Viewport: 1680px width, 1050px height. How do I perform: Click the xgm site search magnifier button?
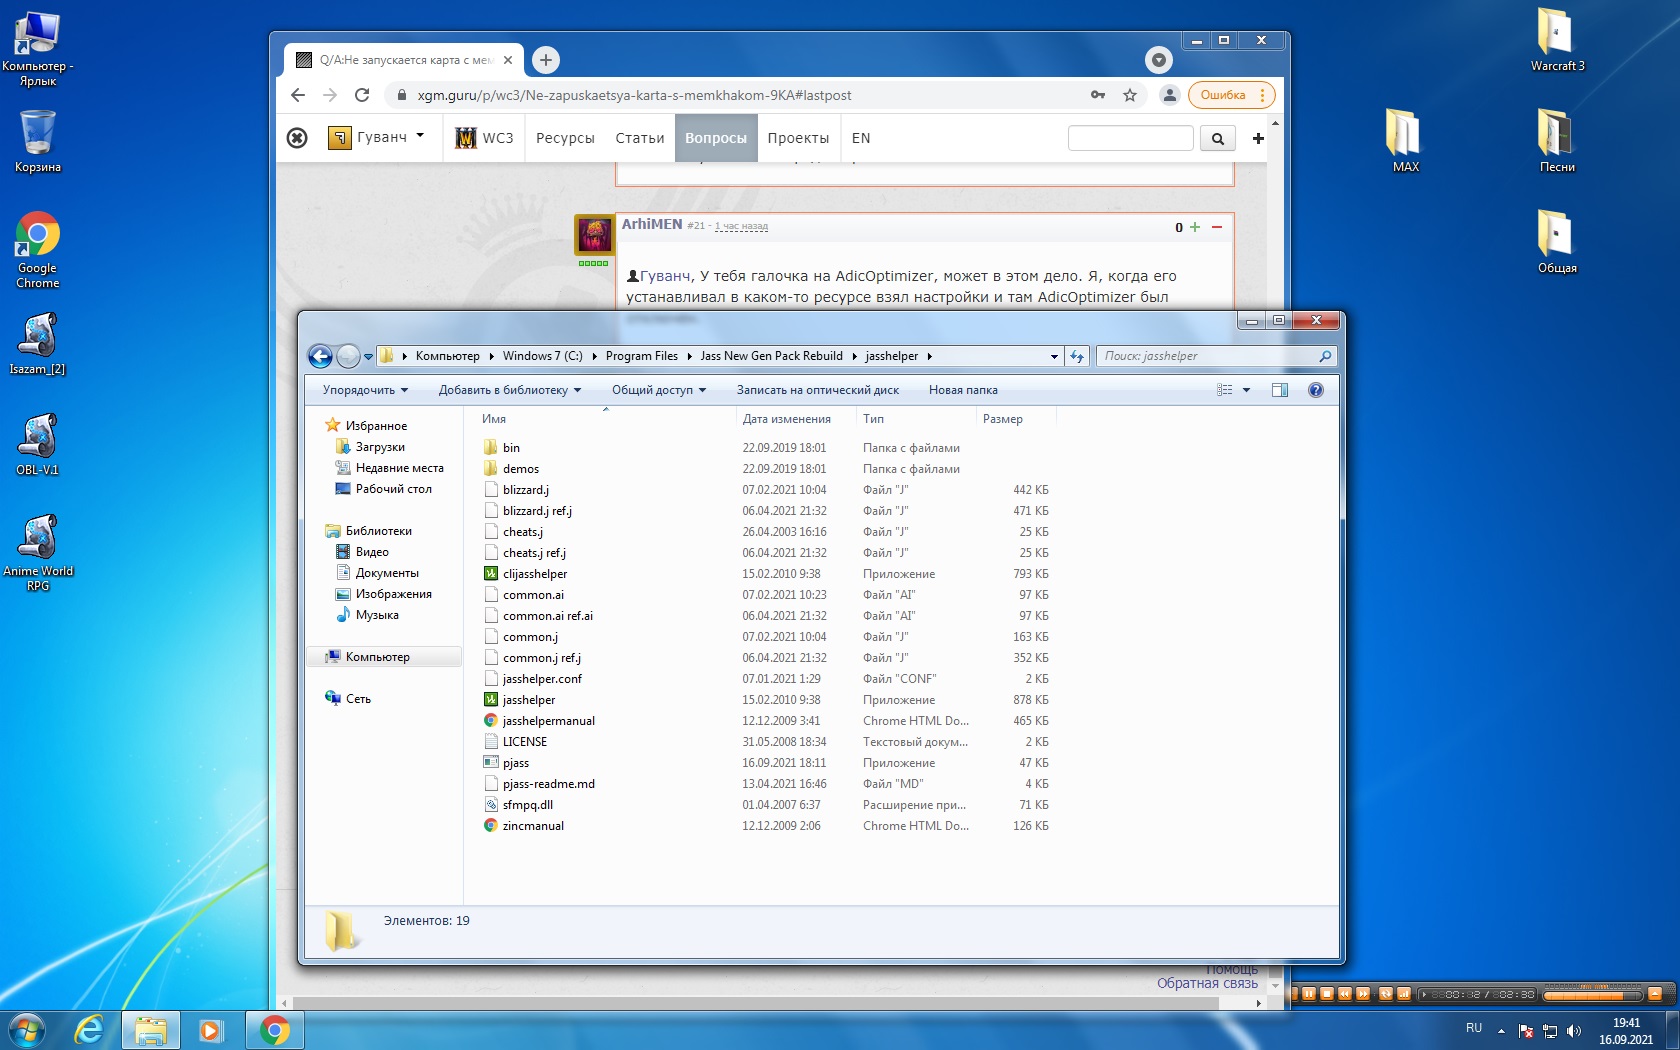(1218, 138)
